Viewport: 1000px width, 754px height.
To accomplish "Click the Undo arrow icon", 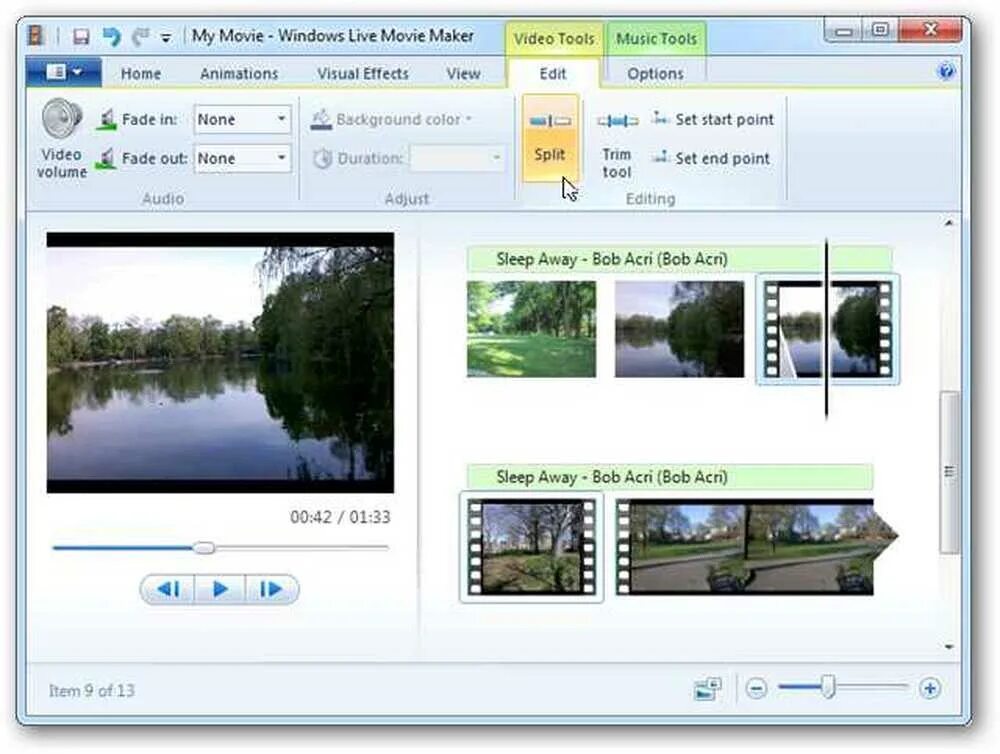I will [x=112, y=36].
